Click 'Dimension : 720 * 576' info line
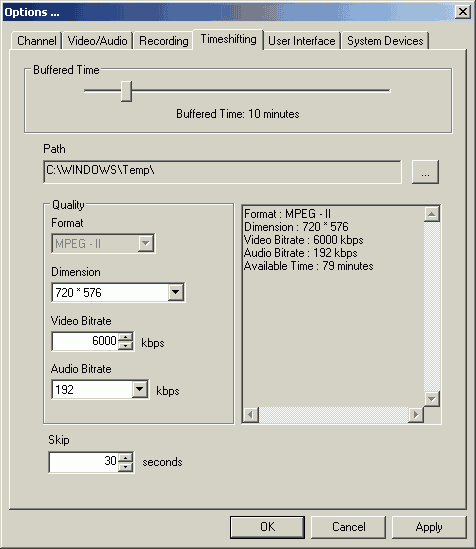 [x=296, y=227]
